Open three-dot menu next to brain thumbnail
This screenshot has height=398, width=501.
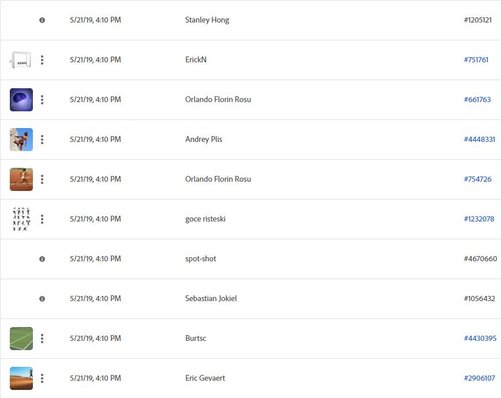42,99
